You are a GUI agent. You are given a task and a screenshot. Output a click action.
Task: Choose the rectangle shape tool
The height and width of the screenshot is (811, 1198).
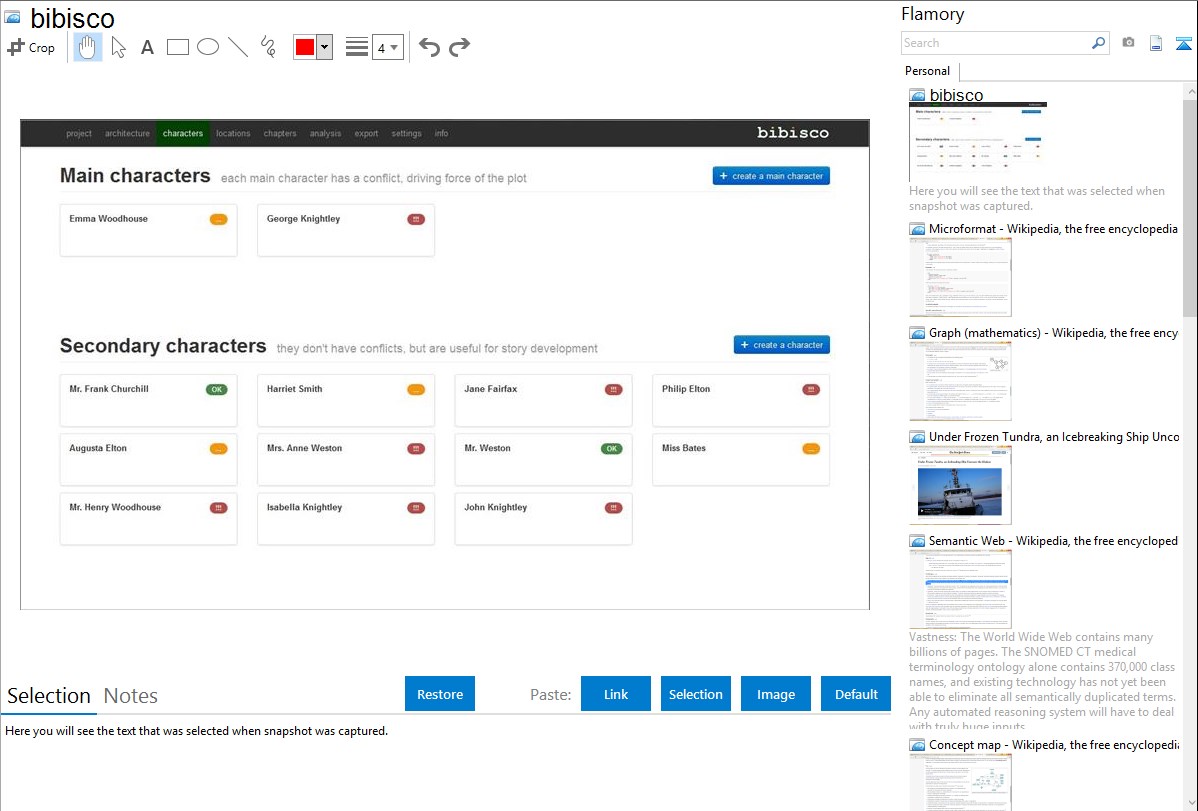178,47
